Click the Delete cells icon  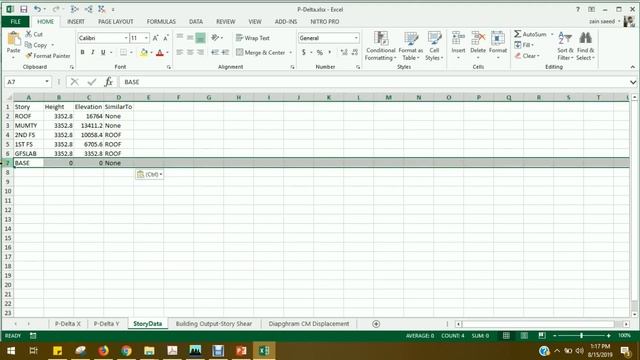click(x=478, y=39)
